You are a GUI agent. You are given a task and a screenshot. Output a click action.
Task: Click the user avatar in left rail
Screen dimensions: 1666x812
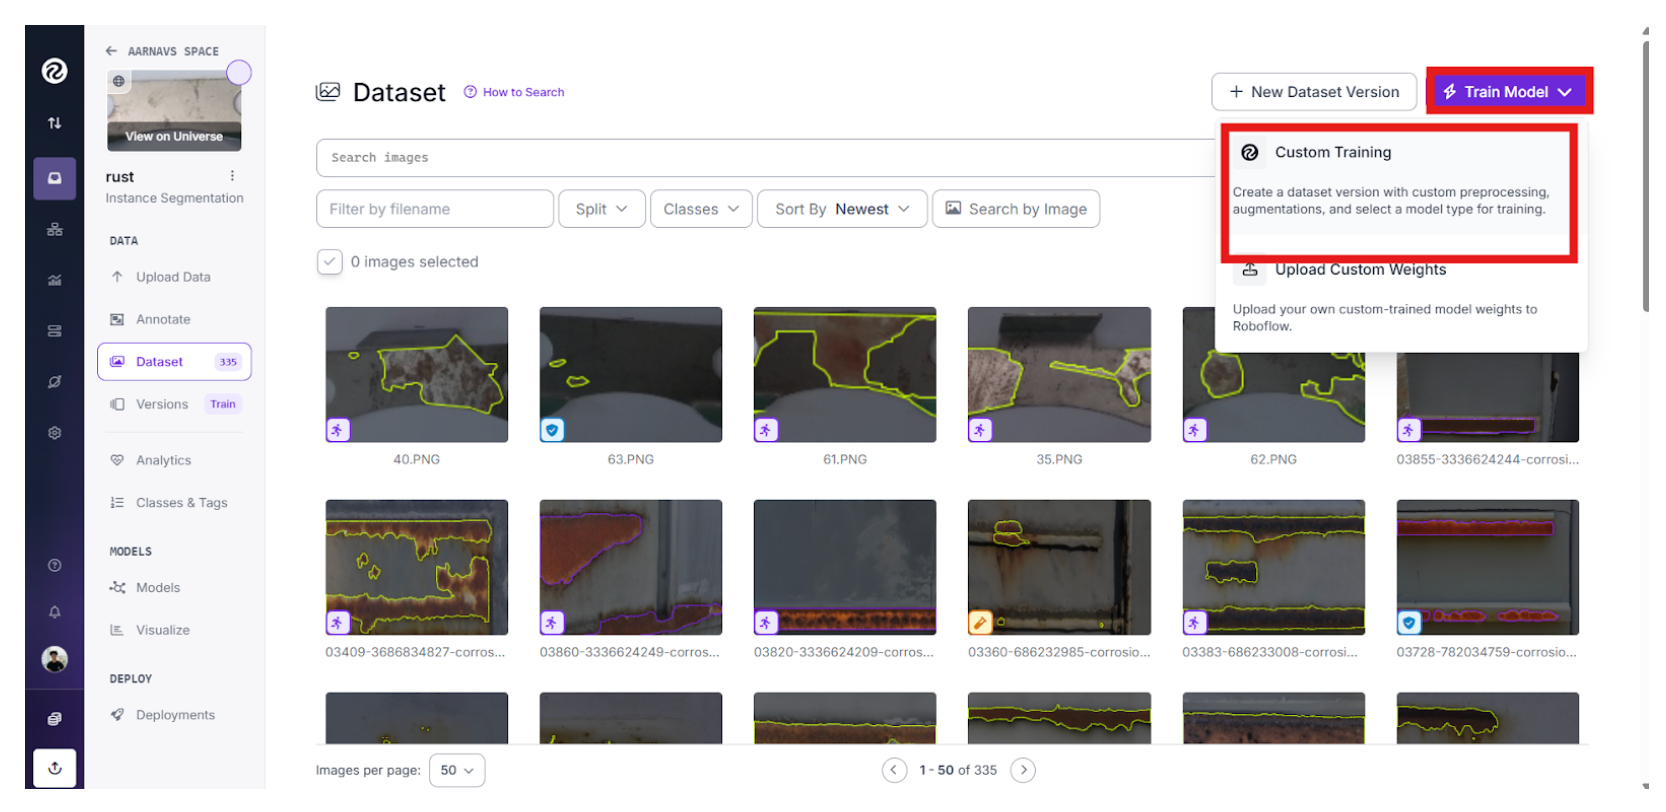pos(55,659)
